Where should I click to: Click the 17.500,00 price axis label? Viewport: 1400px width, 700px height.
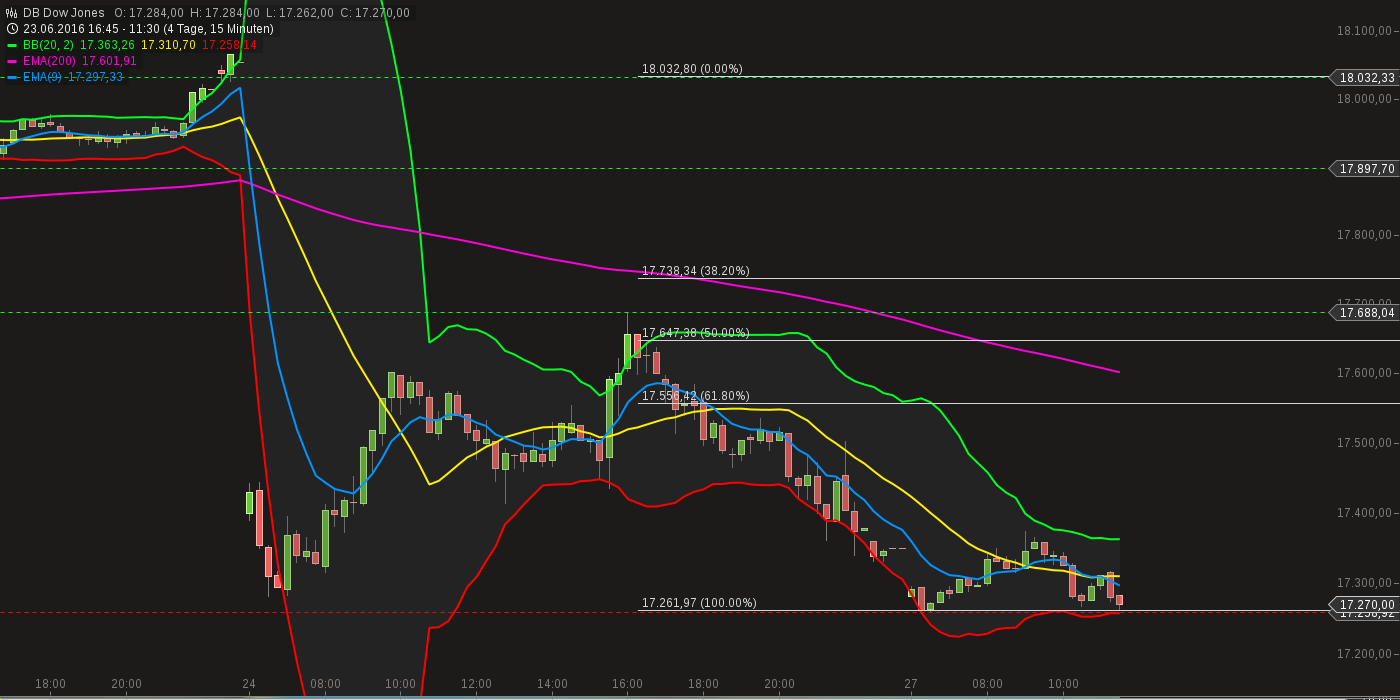tap(1364, 443)
